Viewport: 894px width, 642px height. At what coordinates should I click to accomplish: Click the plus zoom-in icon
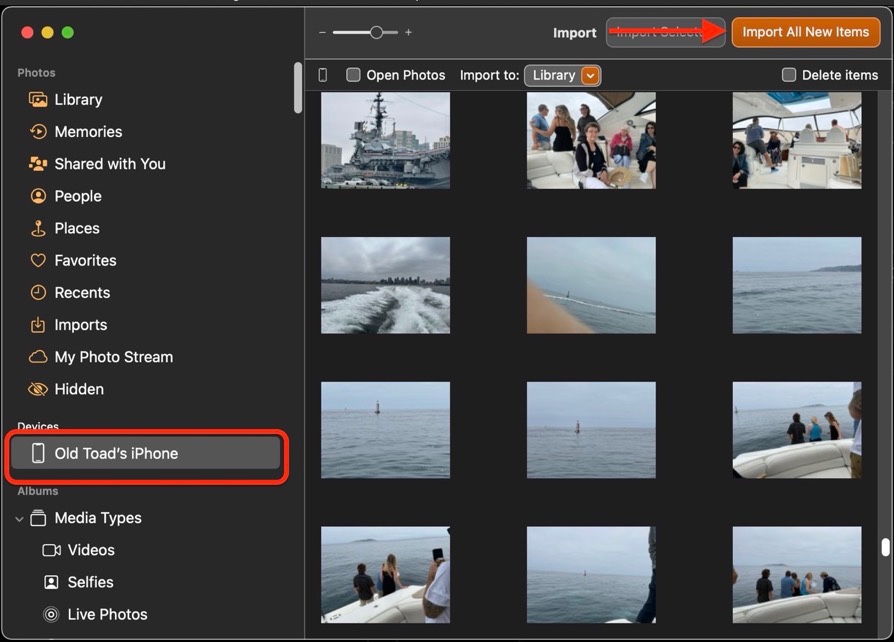coord(408,32)
